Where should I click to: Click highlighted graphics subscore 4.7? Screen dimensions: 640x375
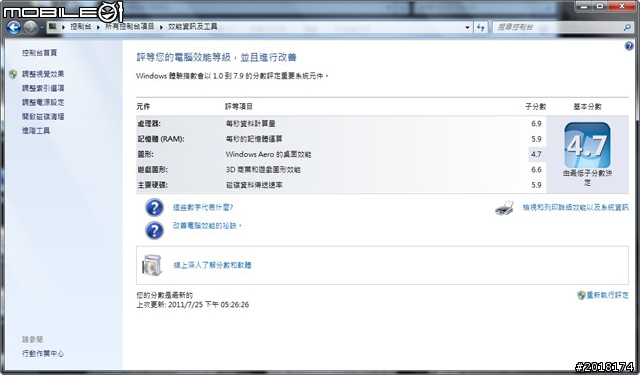(536, 154)
